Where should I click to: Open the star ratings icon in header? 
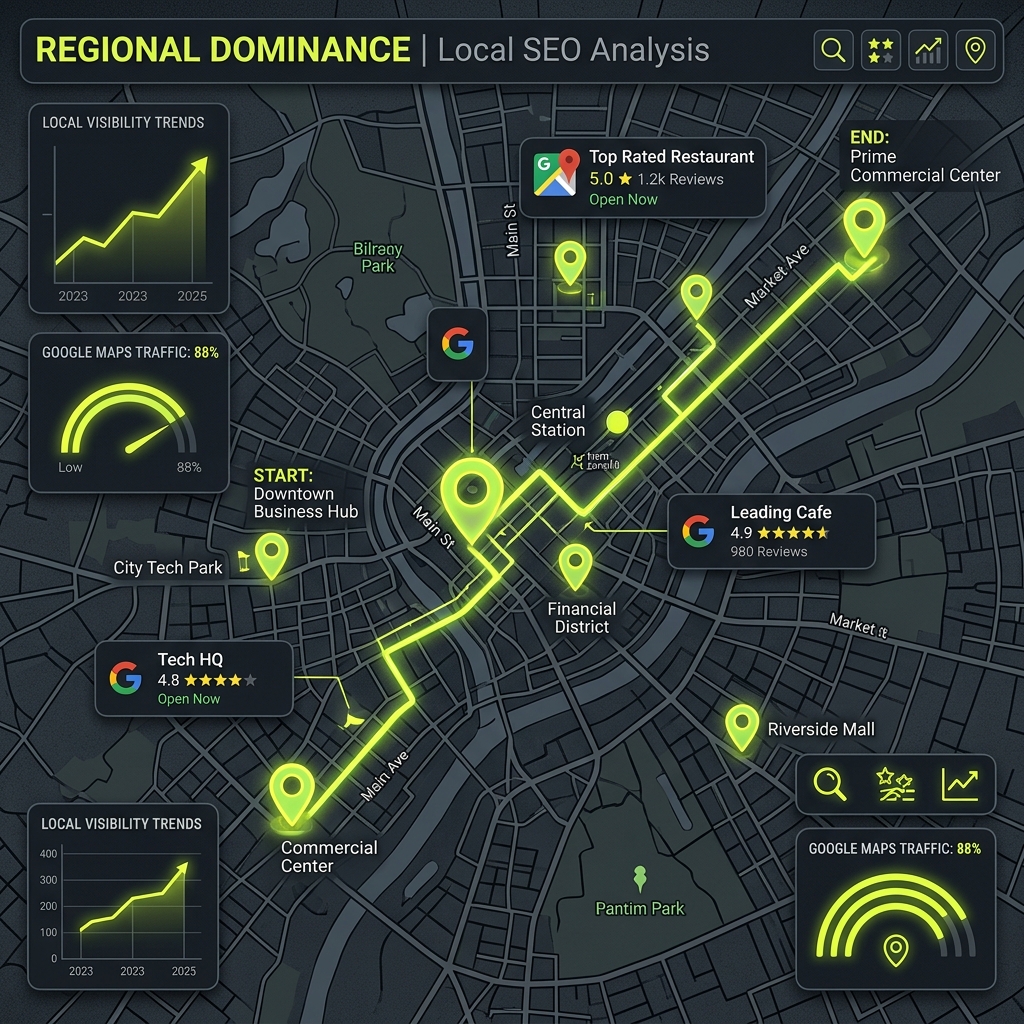click(x=881, y=50)
